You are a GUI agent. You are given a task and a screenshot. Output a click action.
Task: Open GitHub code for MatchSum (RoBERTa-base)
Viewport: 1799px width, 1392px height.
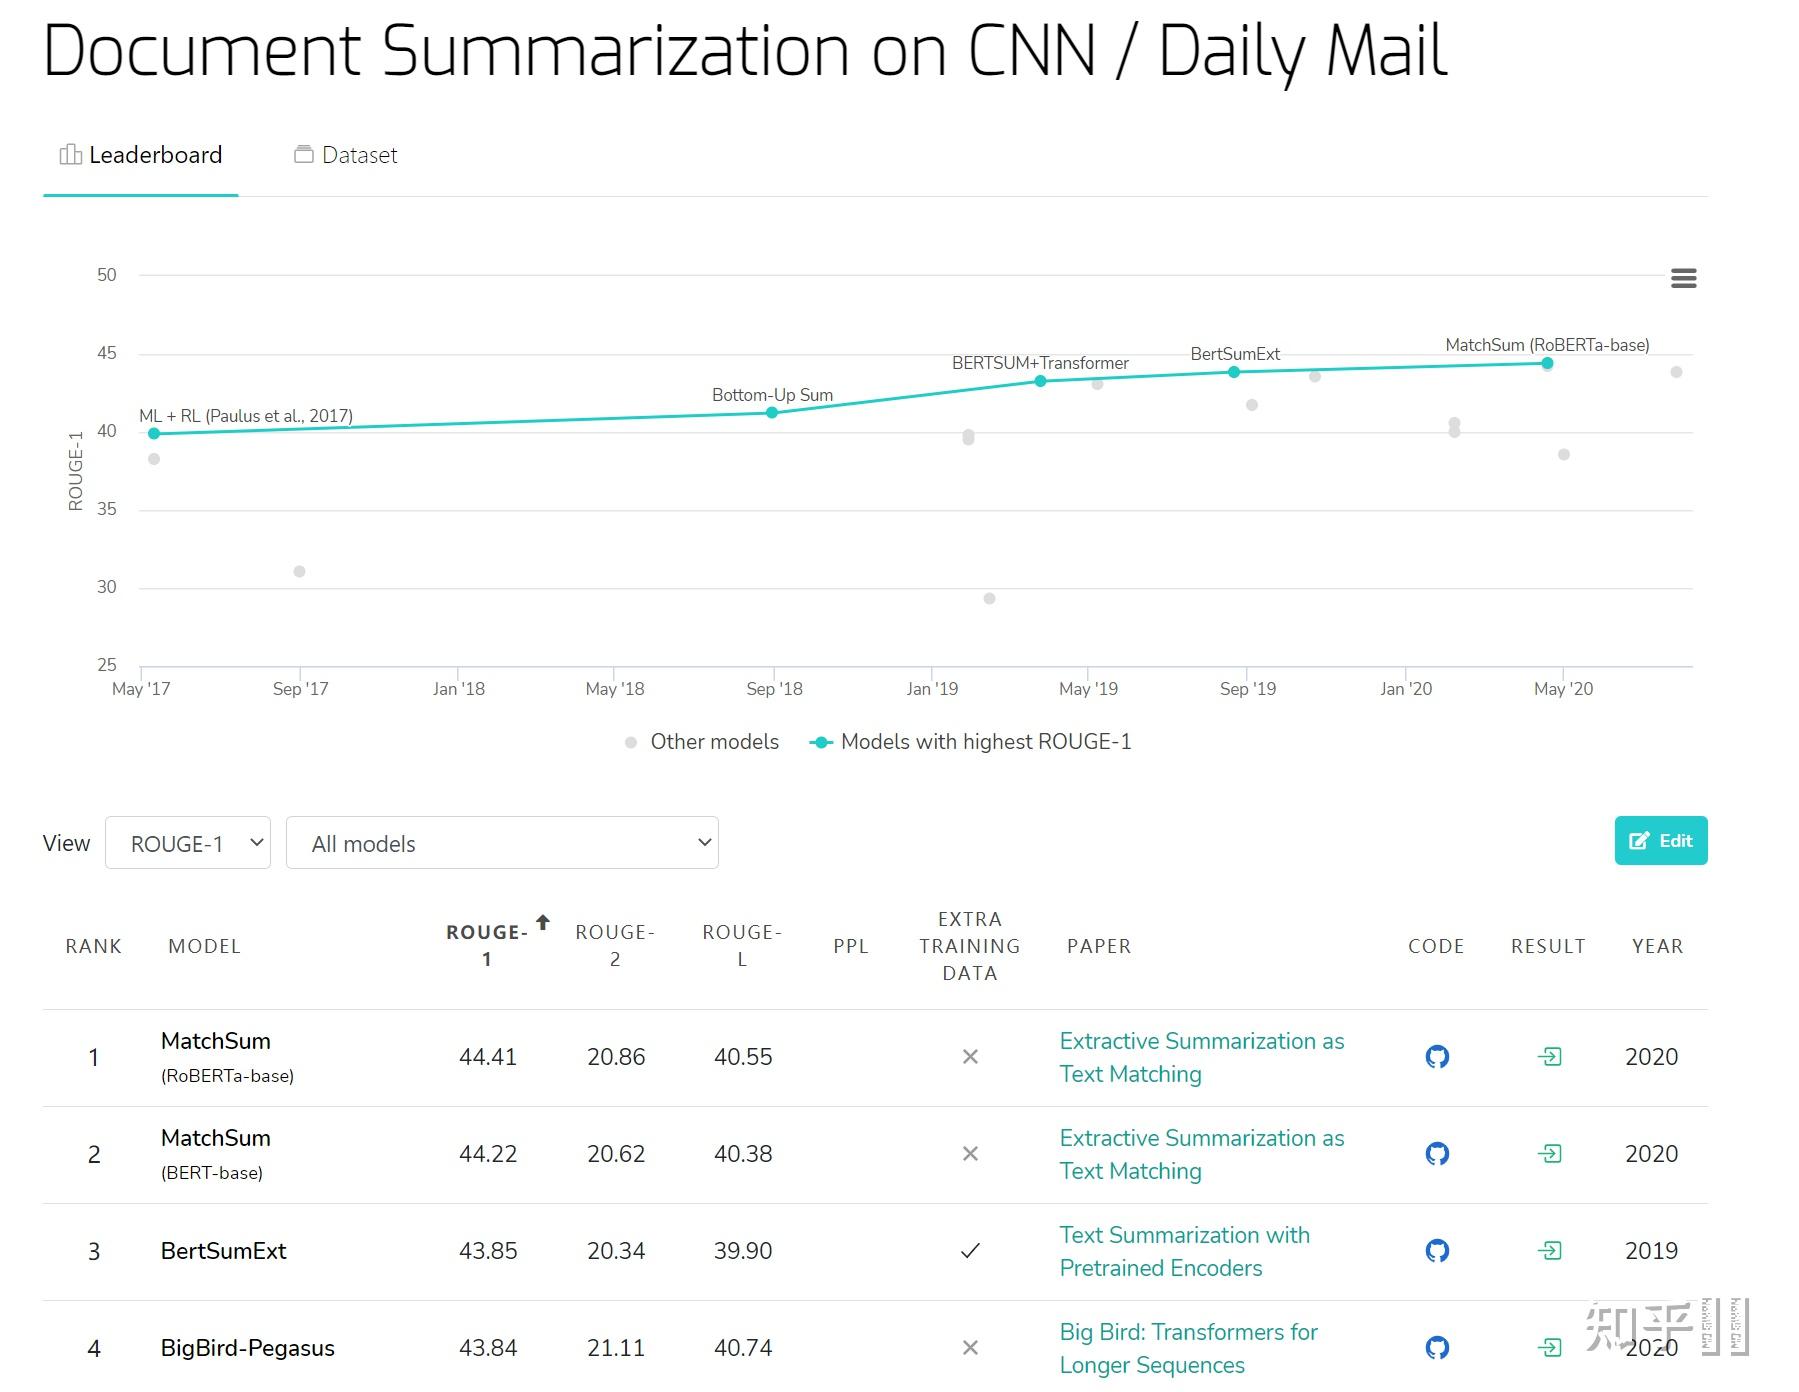(x=1437, y=1056)
